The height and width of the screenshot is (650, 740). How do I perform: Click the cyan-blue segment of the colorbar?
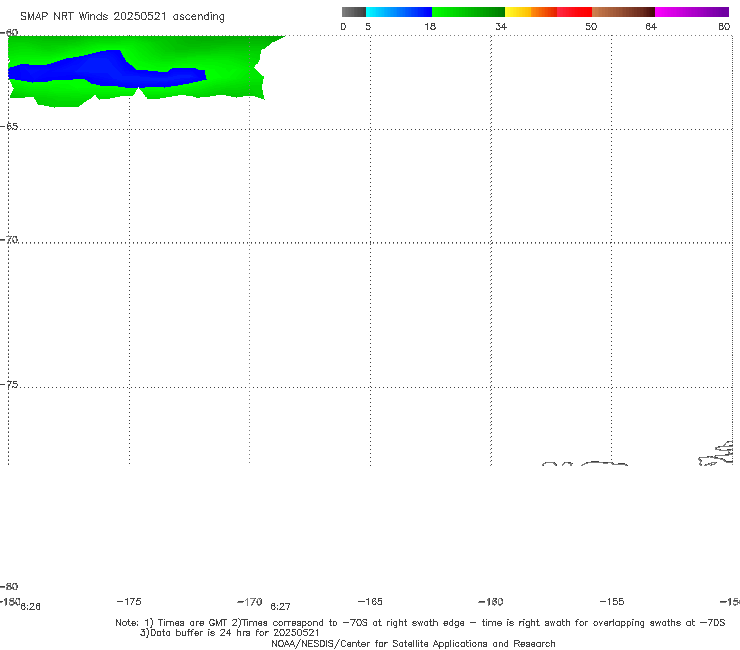[x=399, y=12]
